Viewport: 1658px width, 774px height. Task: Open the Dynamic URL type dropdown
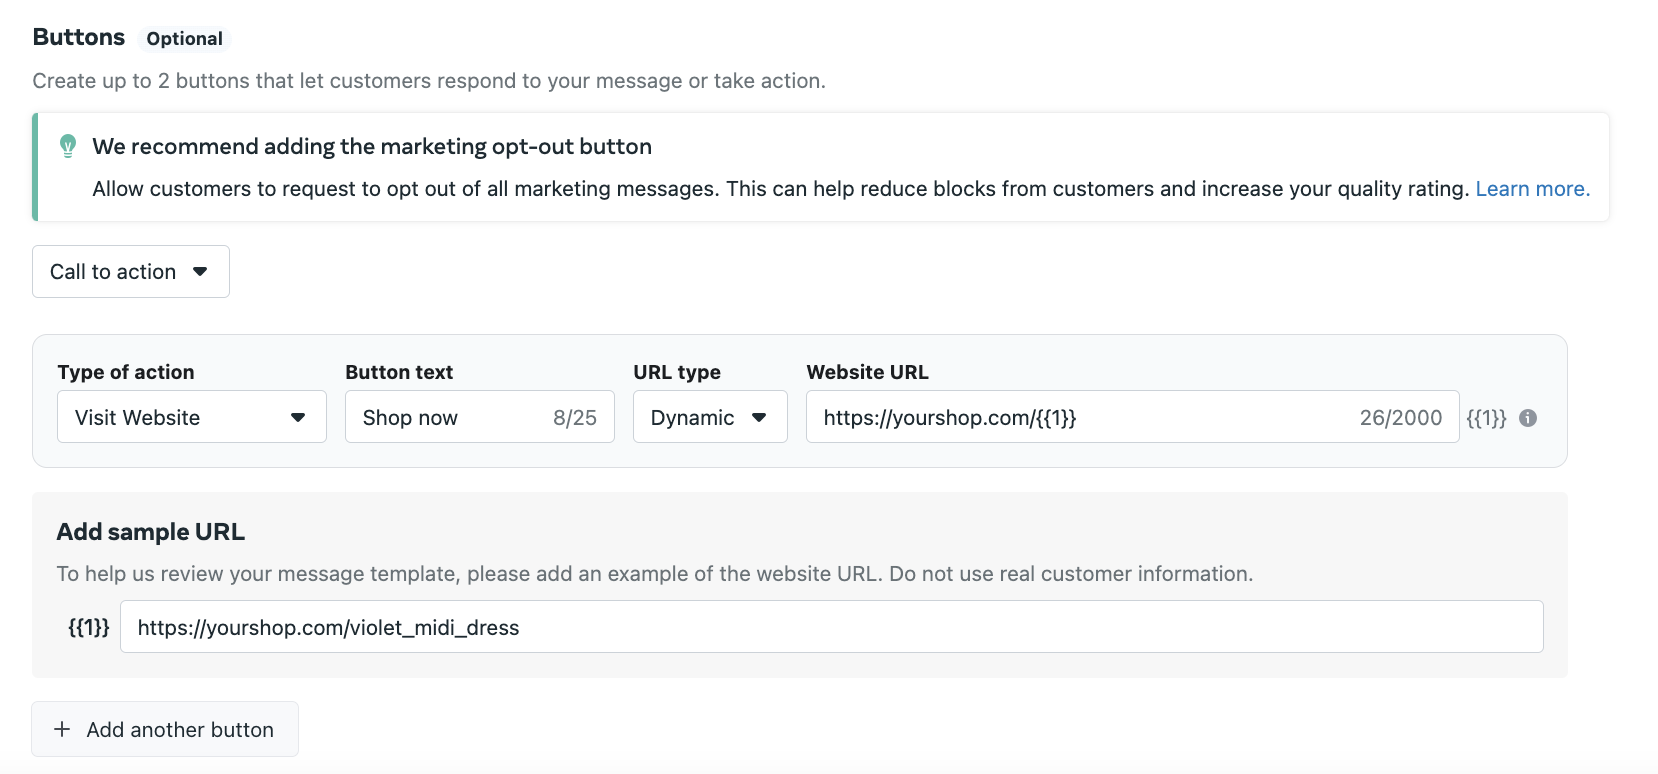pyautogui.click(x=710, y=417)
